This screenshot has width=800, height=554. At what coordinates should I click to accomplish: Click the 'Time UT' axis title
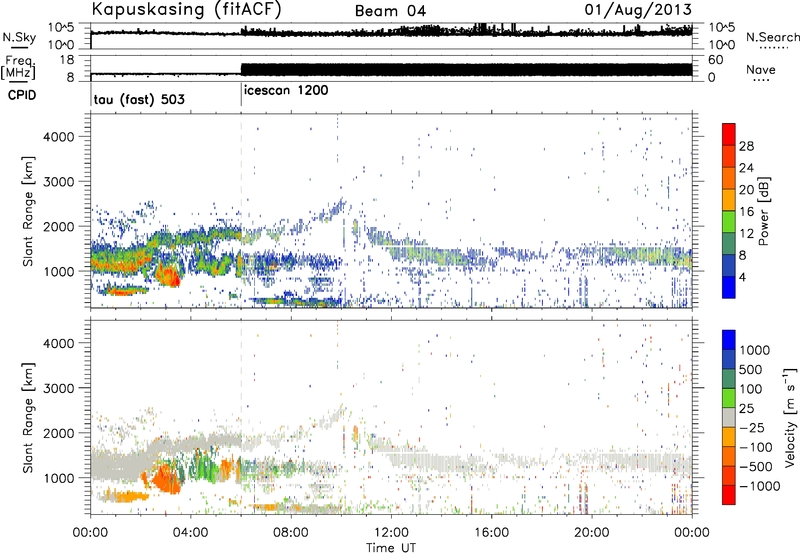coord(391,548)
